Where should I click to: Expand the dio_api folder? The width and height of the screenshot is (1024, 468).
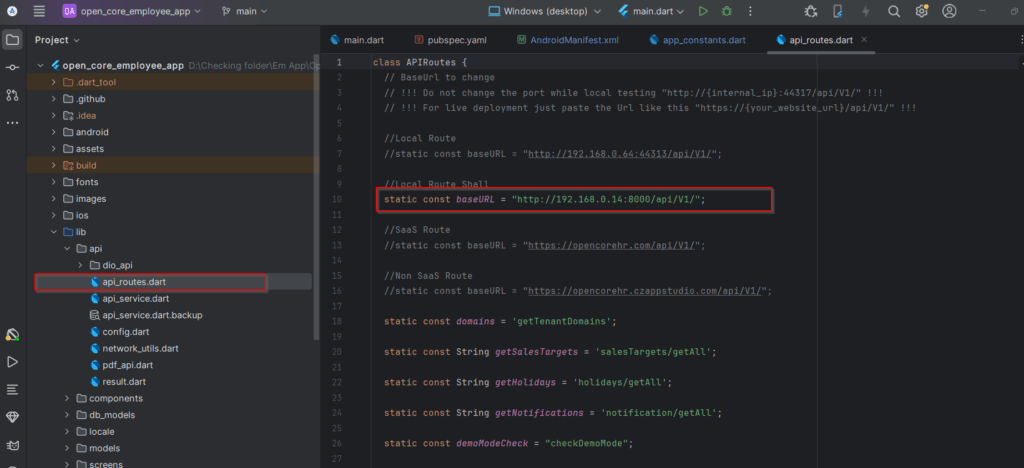pyautogui.click(x=81, y=265)
